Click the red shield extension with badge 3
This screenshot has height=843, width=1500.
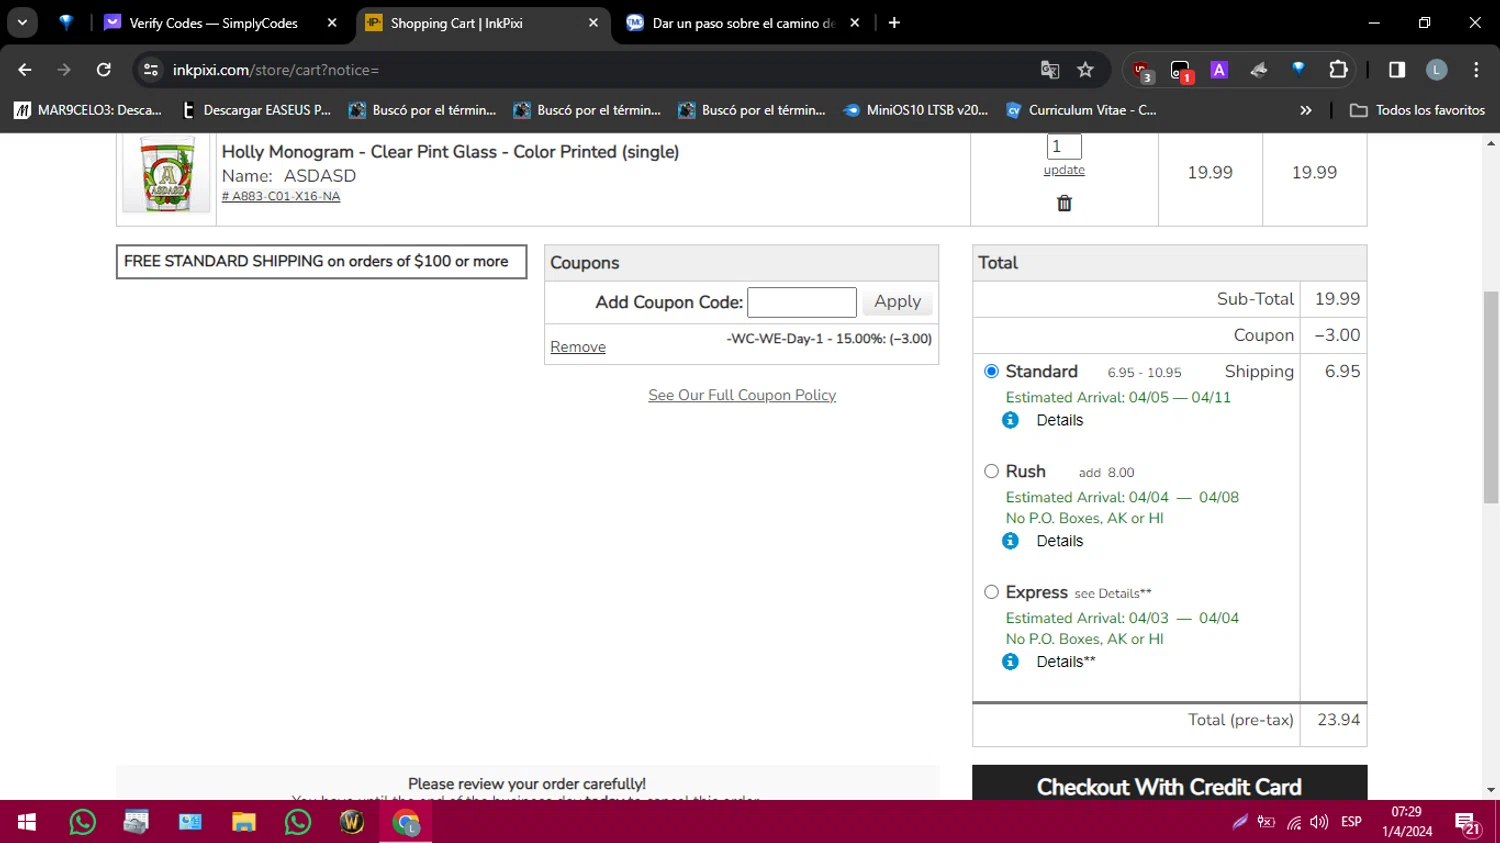1141,71
